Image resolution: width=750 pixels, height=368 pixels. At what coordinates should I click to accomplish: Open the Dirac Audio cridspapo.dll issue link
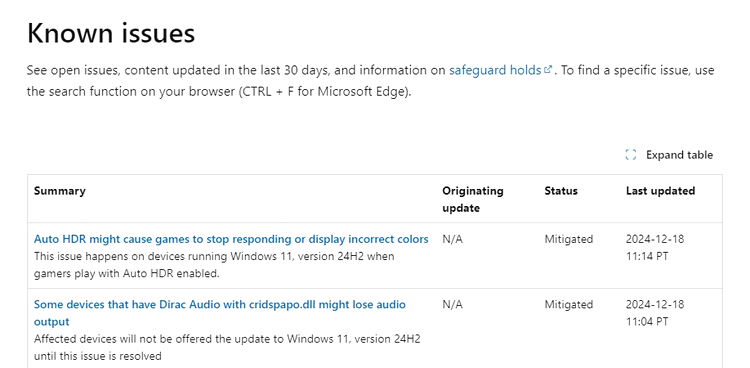pyautogui.click(x=220, y=313)
